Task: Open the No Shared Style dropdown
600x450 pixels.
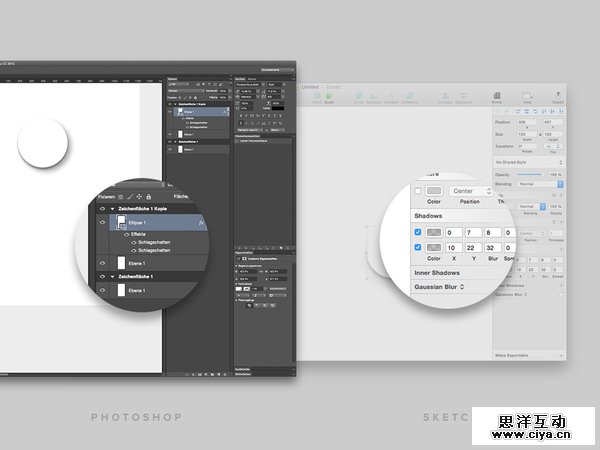Action: 528,161
